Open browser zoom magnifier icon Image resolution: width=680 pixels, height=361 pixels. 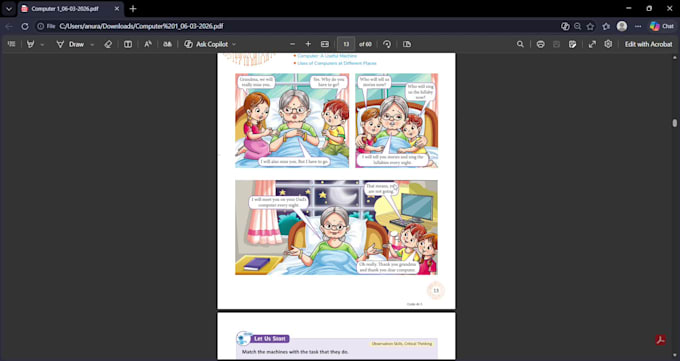pyautogui.click(x=577, y=26)
